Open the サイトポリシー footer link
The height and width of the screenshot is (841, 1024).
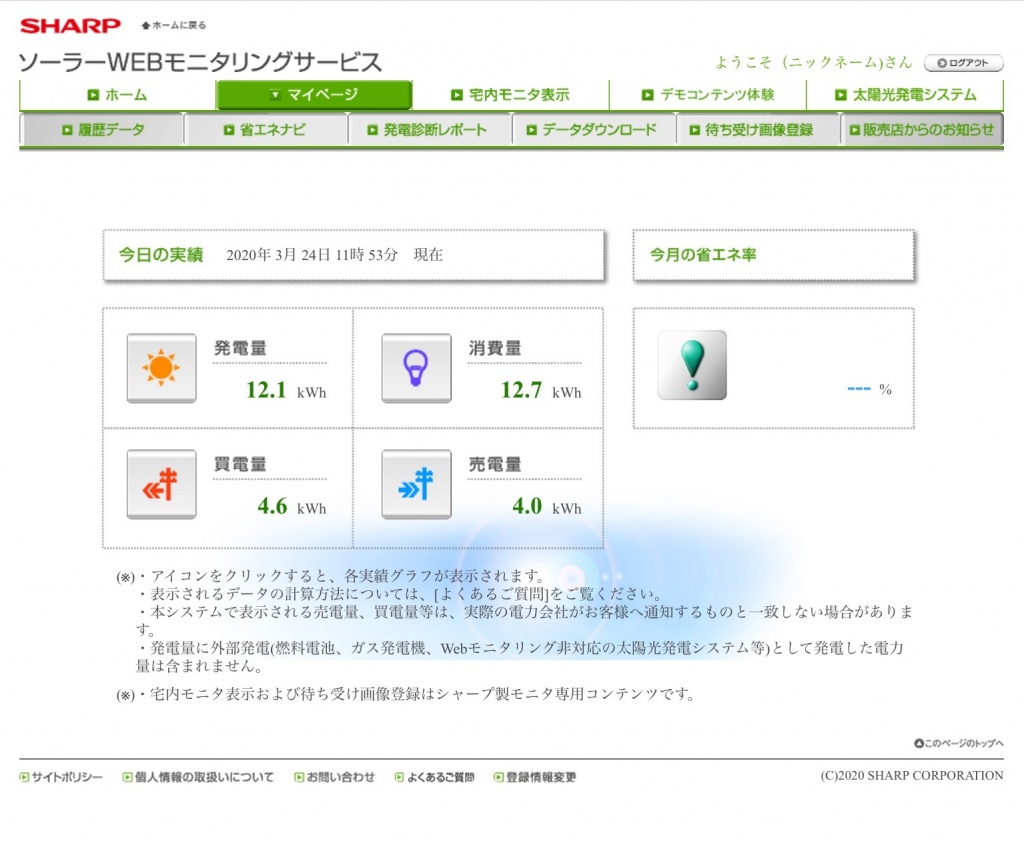pos(61,777)
